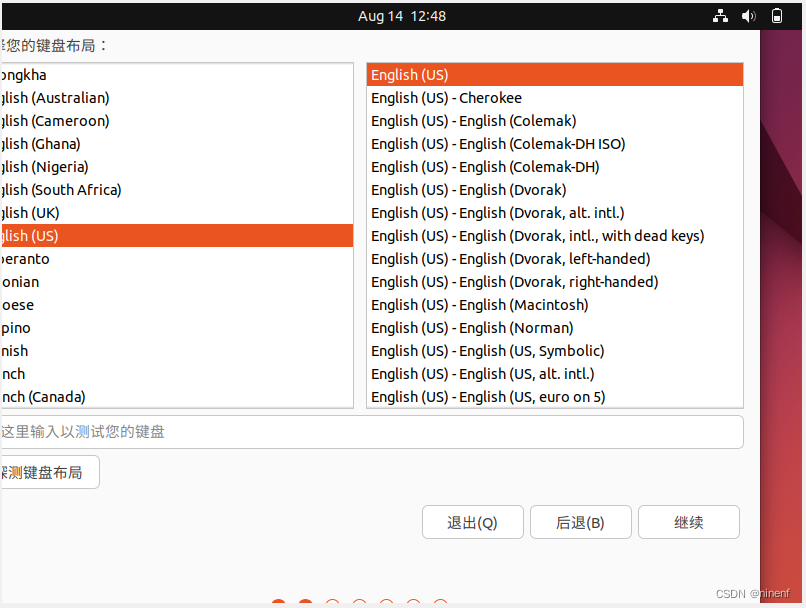Choose the Estonian entry in left list
Image resolution: width=806 pixels, height=608 pixels.
coord(177,282)
